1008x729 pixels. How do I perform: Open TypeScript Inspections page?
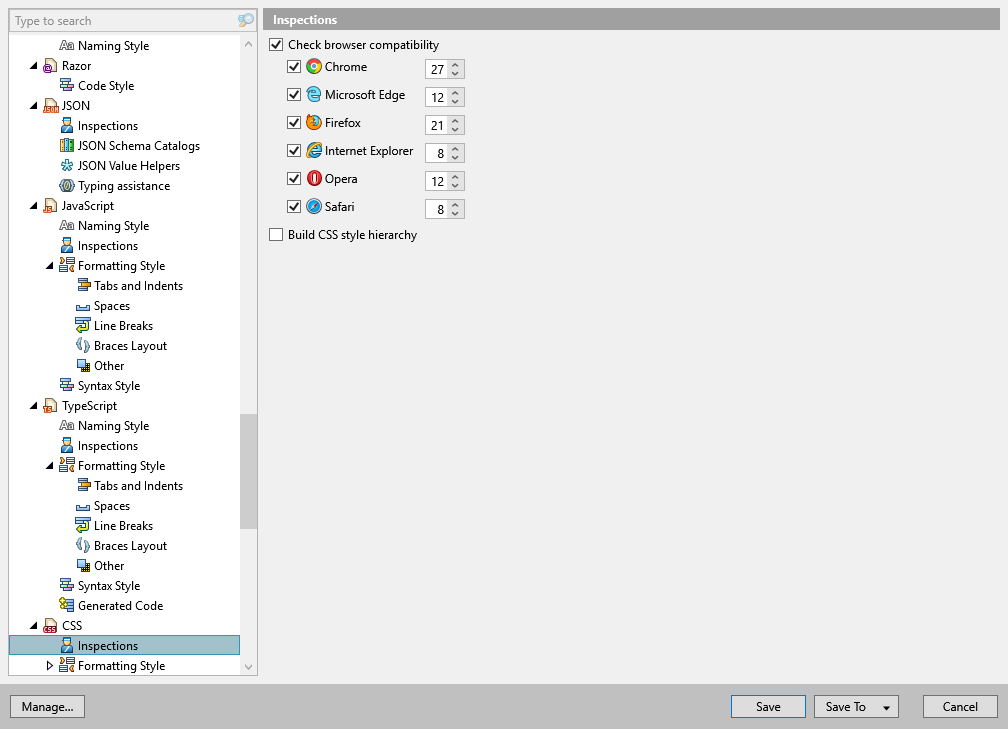[107, 446]
